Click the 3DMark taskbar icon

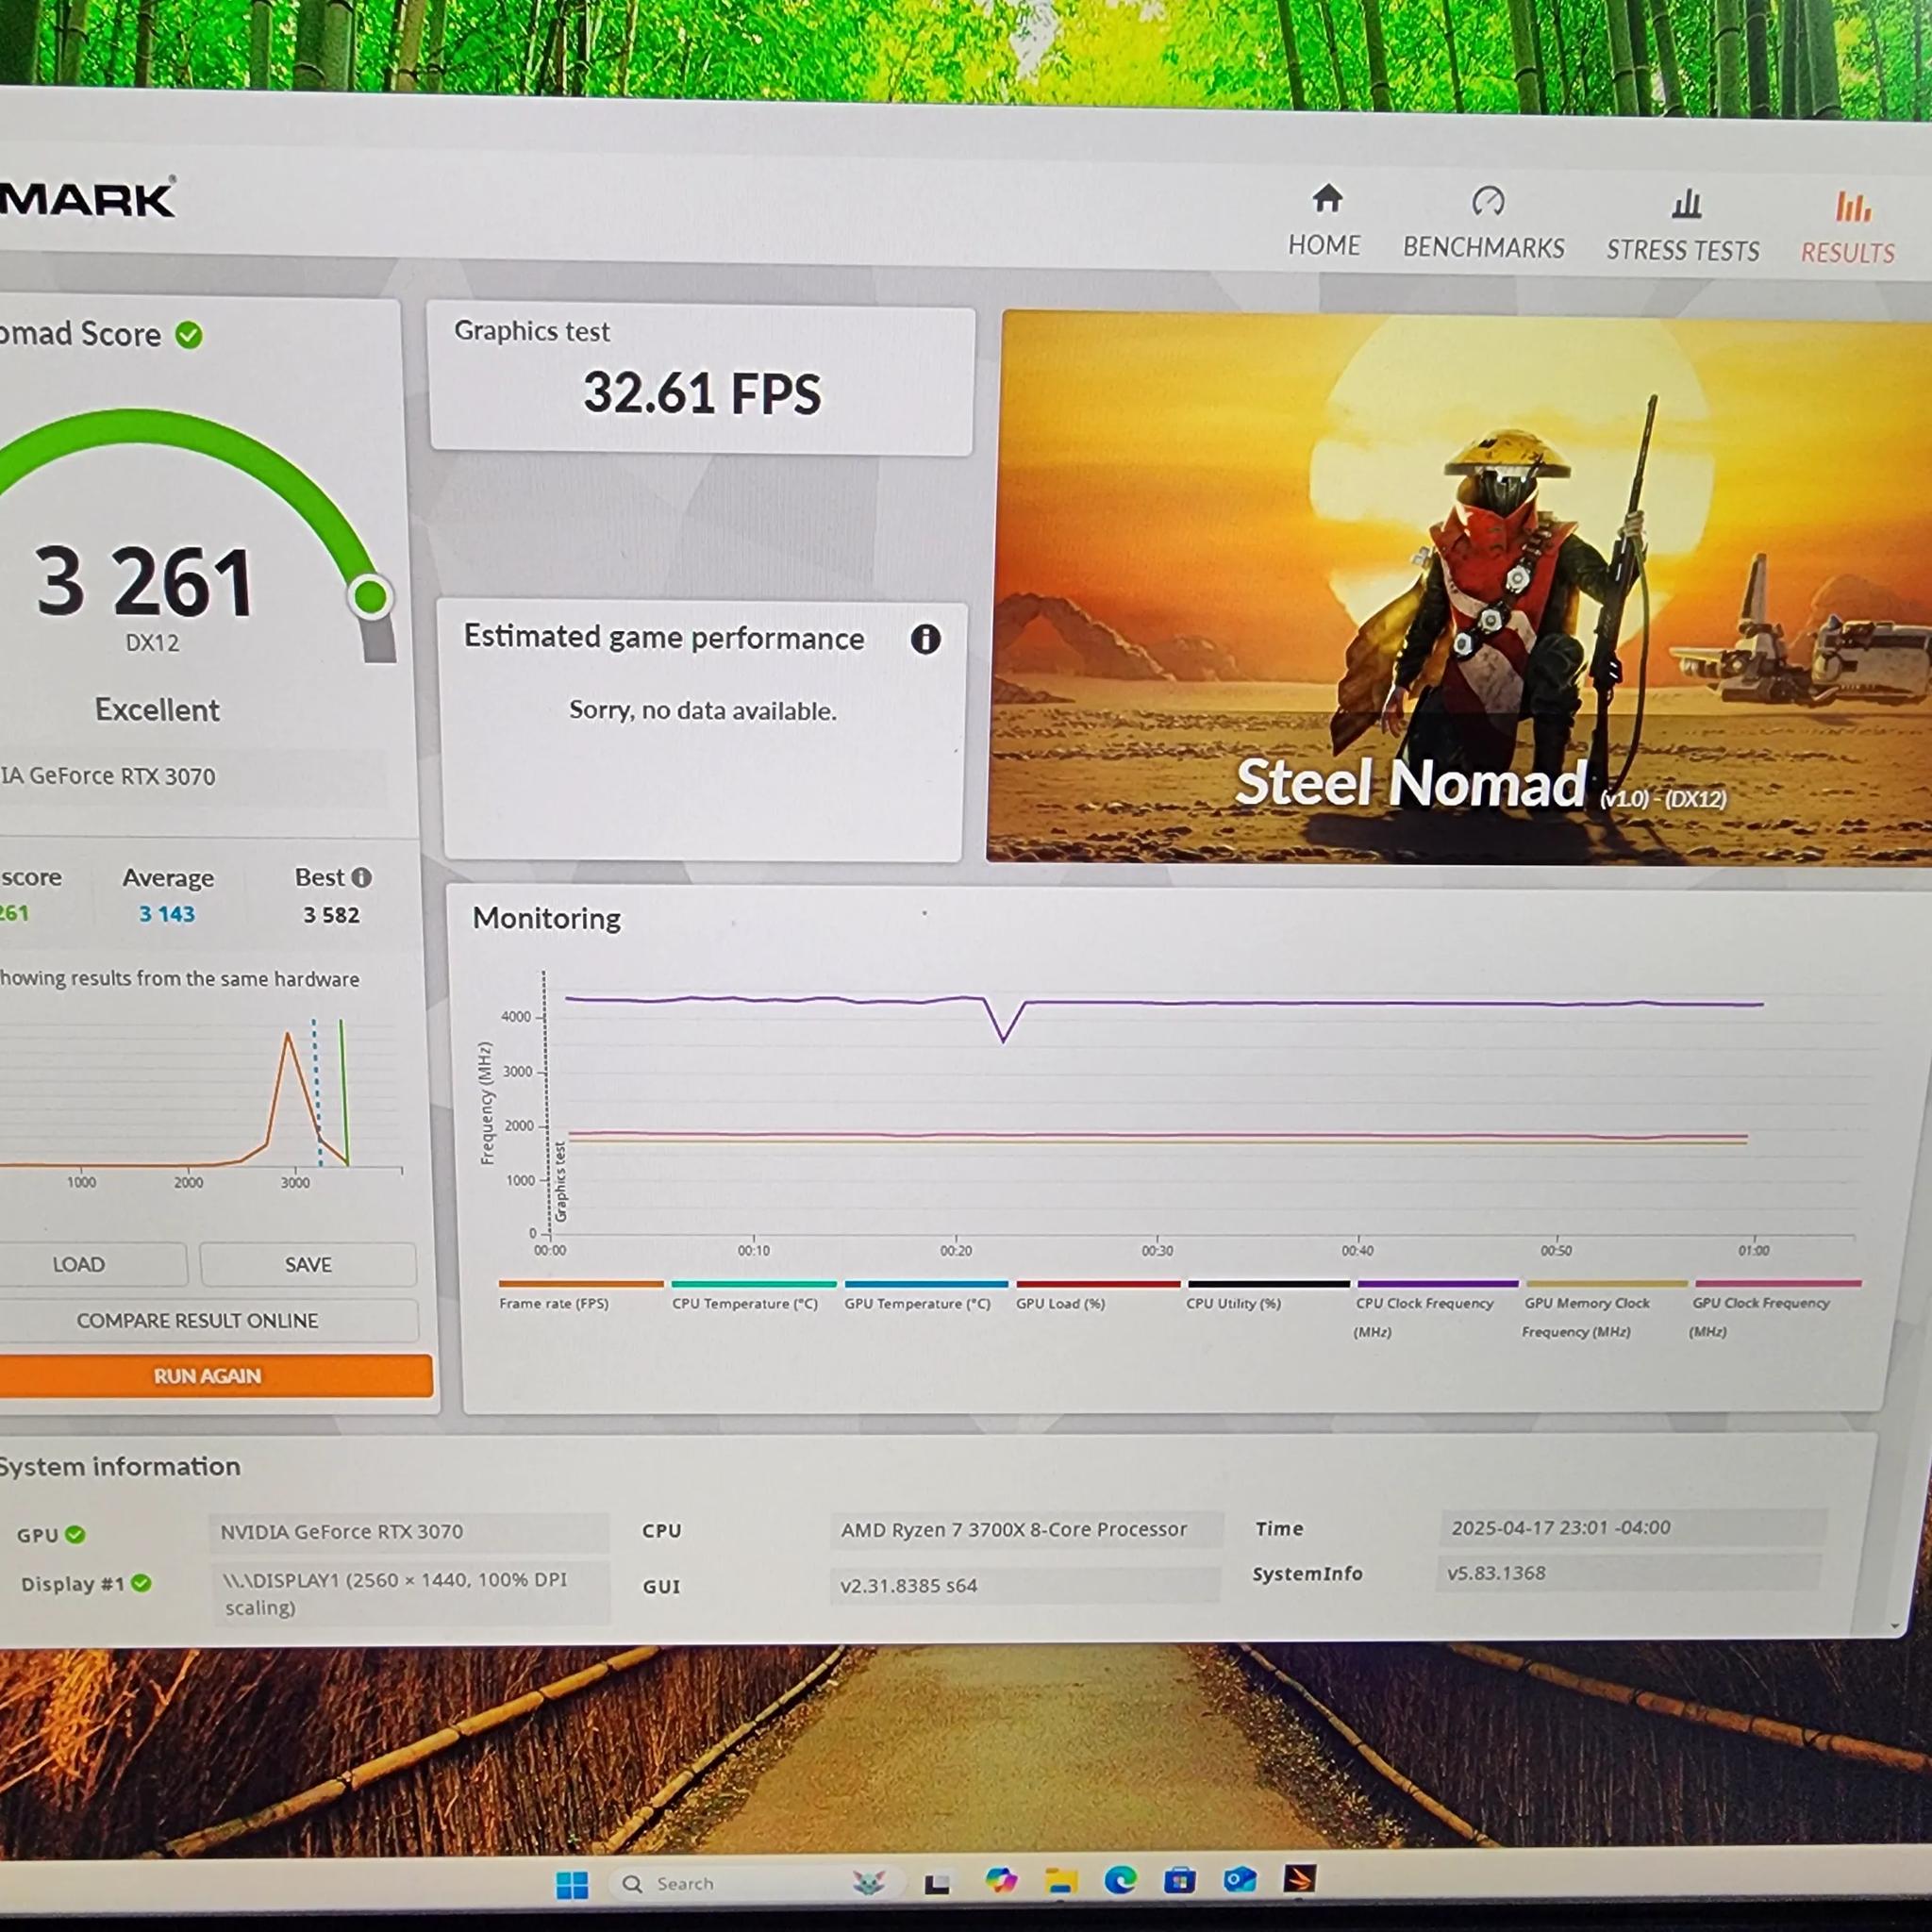(x=1300, y=1879)
